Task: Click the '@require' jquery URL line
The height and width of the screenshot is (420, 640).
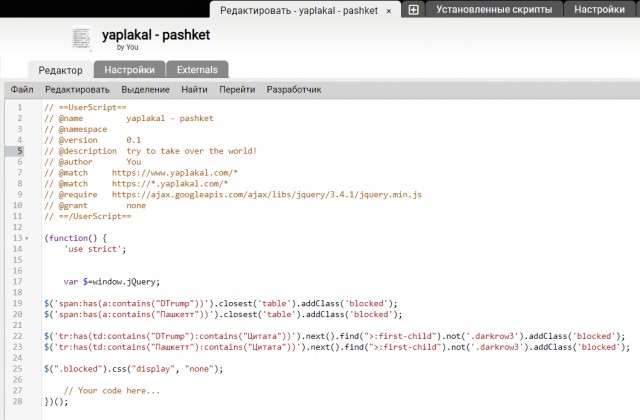Action: [x=233, y=195]
